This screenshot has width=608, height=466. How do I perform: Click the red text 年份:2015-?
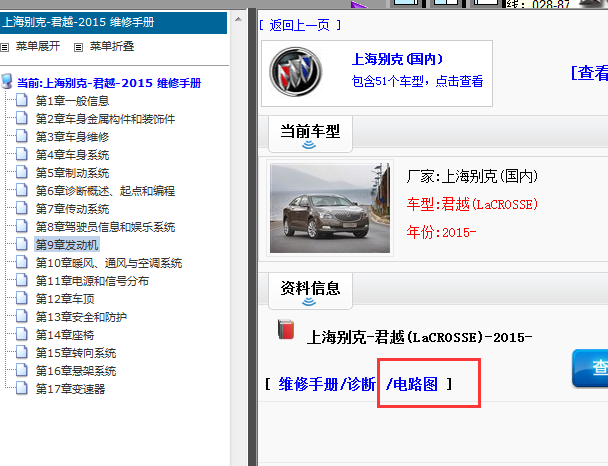(x=441, y=233)
